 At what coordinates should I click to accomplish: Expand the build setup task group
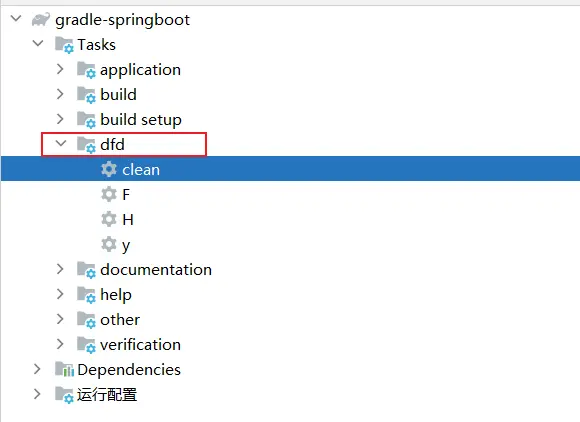[x=60, y=119]
